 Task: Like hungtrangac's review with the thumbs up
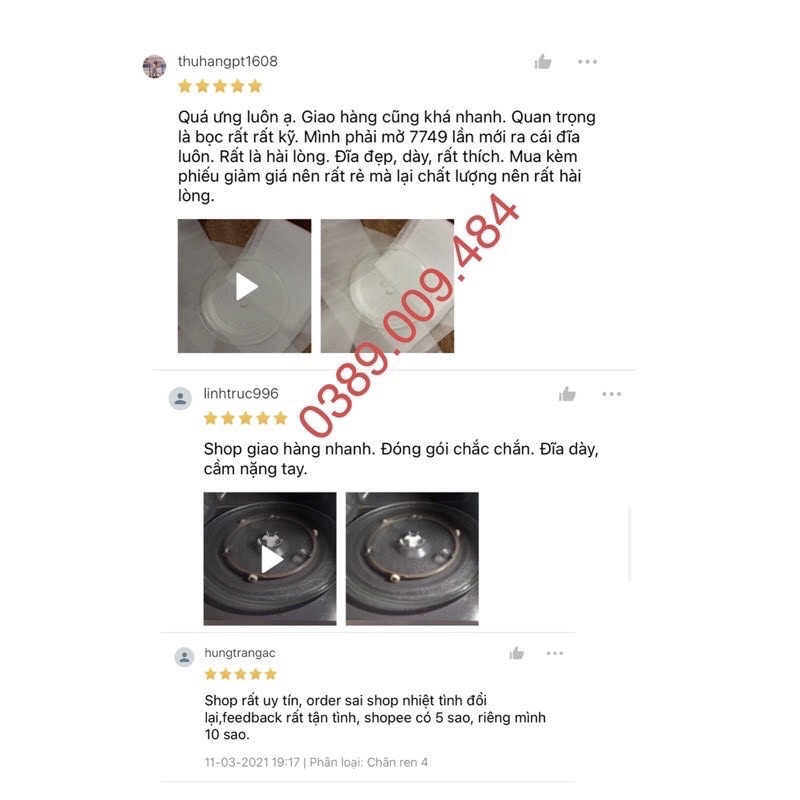[517, 653]
